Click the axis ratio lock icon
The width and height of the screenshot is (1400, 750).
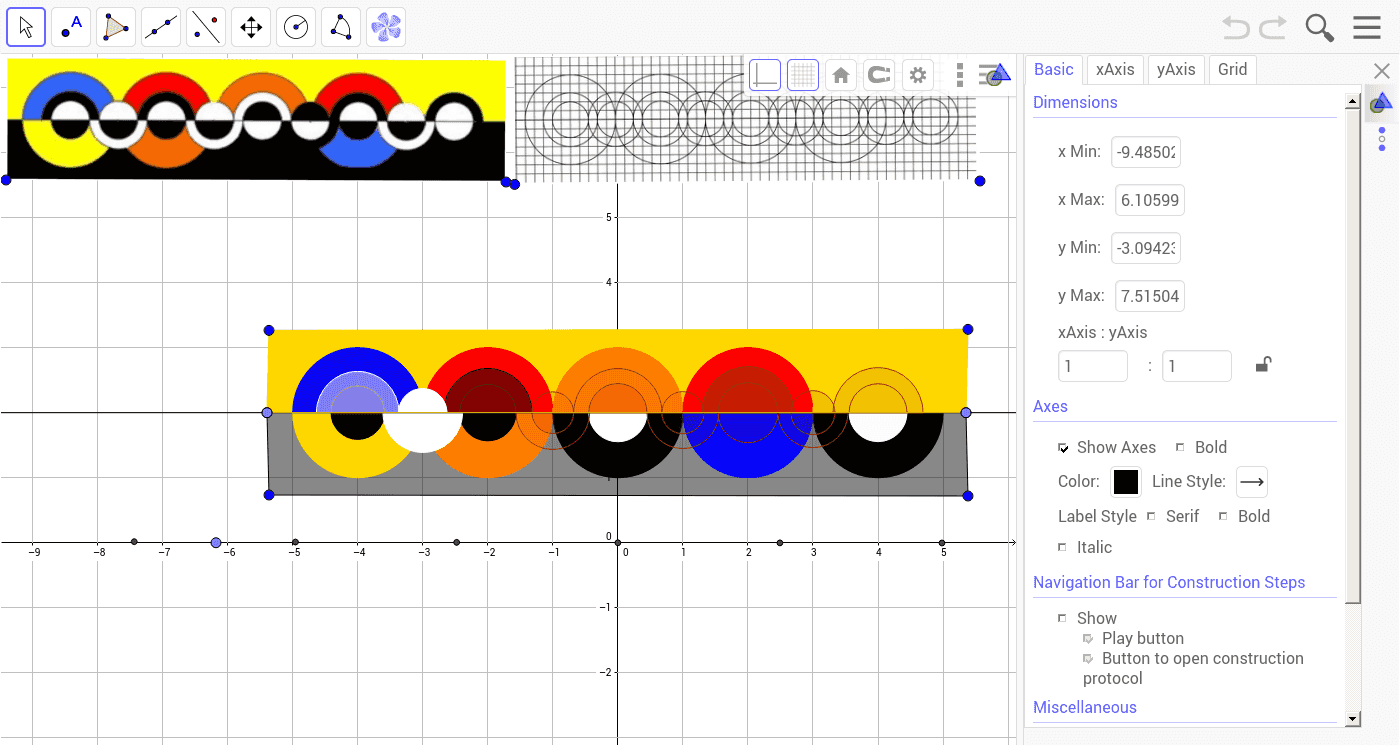pos(1263,365)
